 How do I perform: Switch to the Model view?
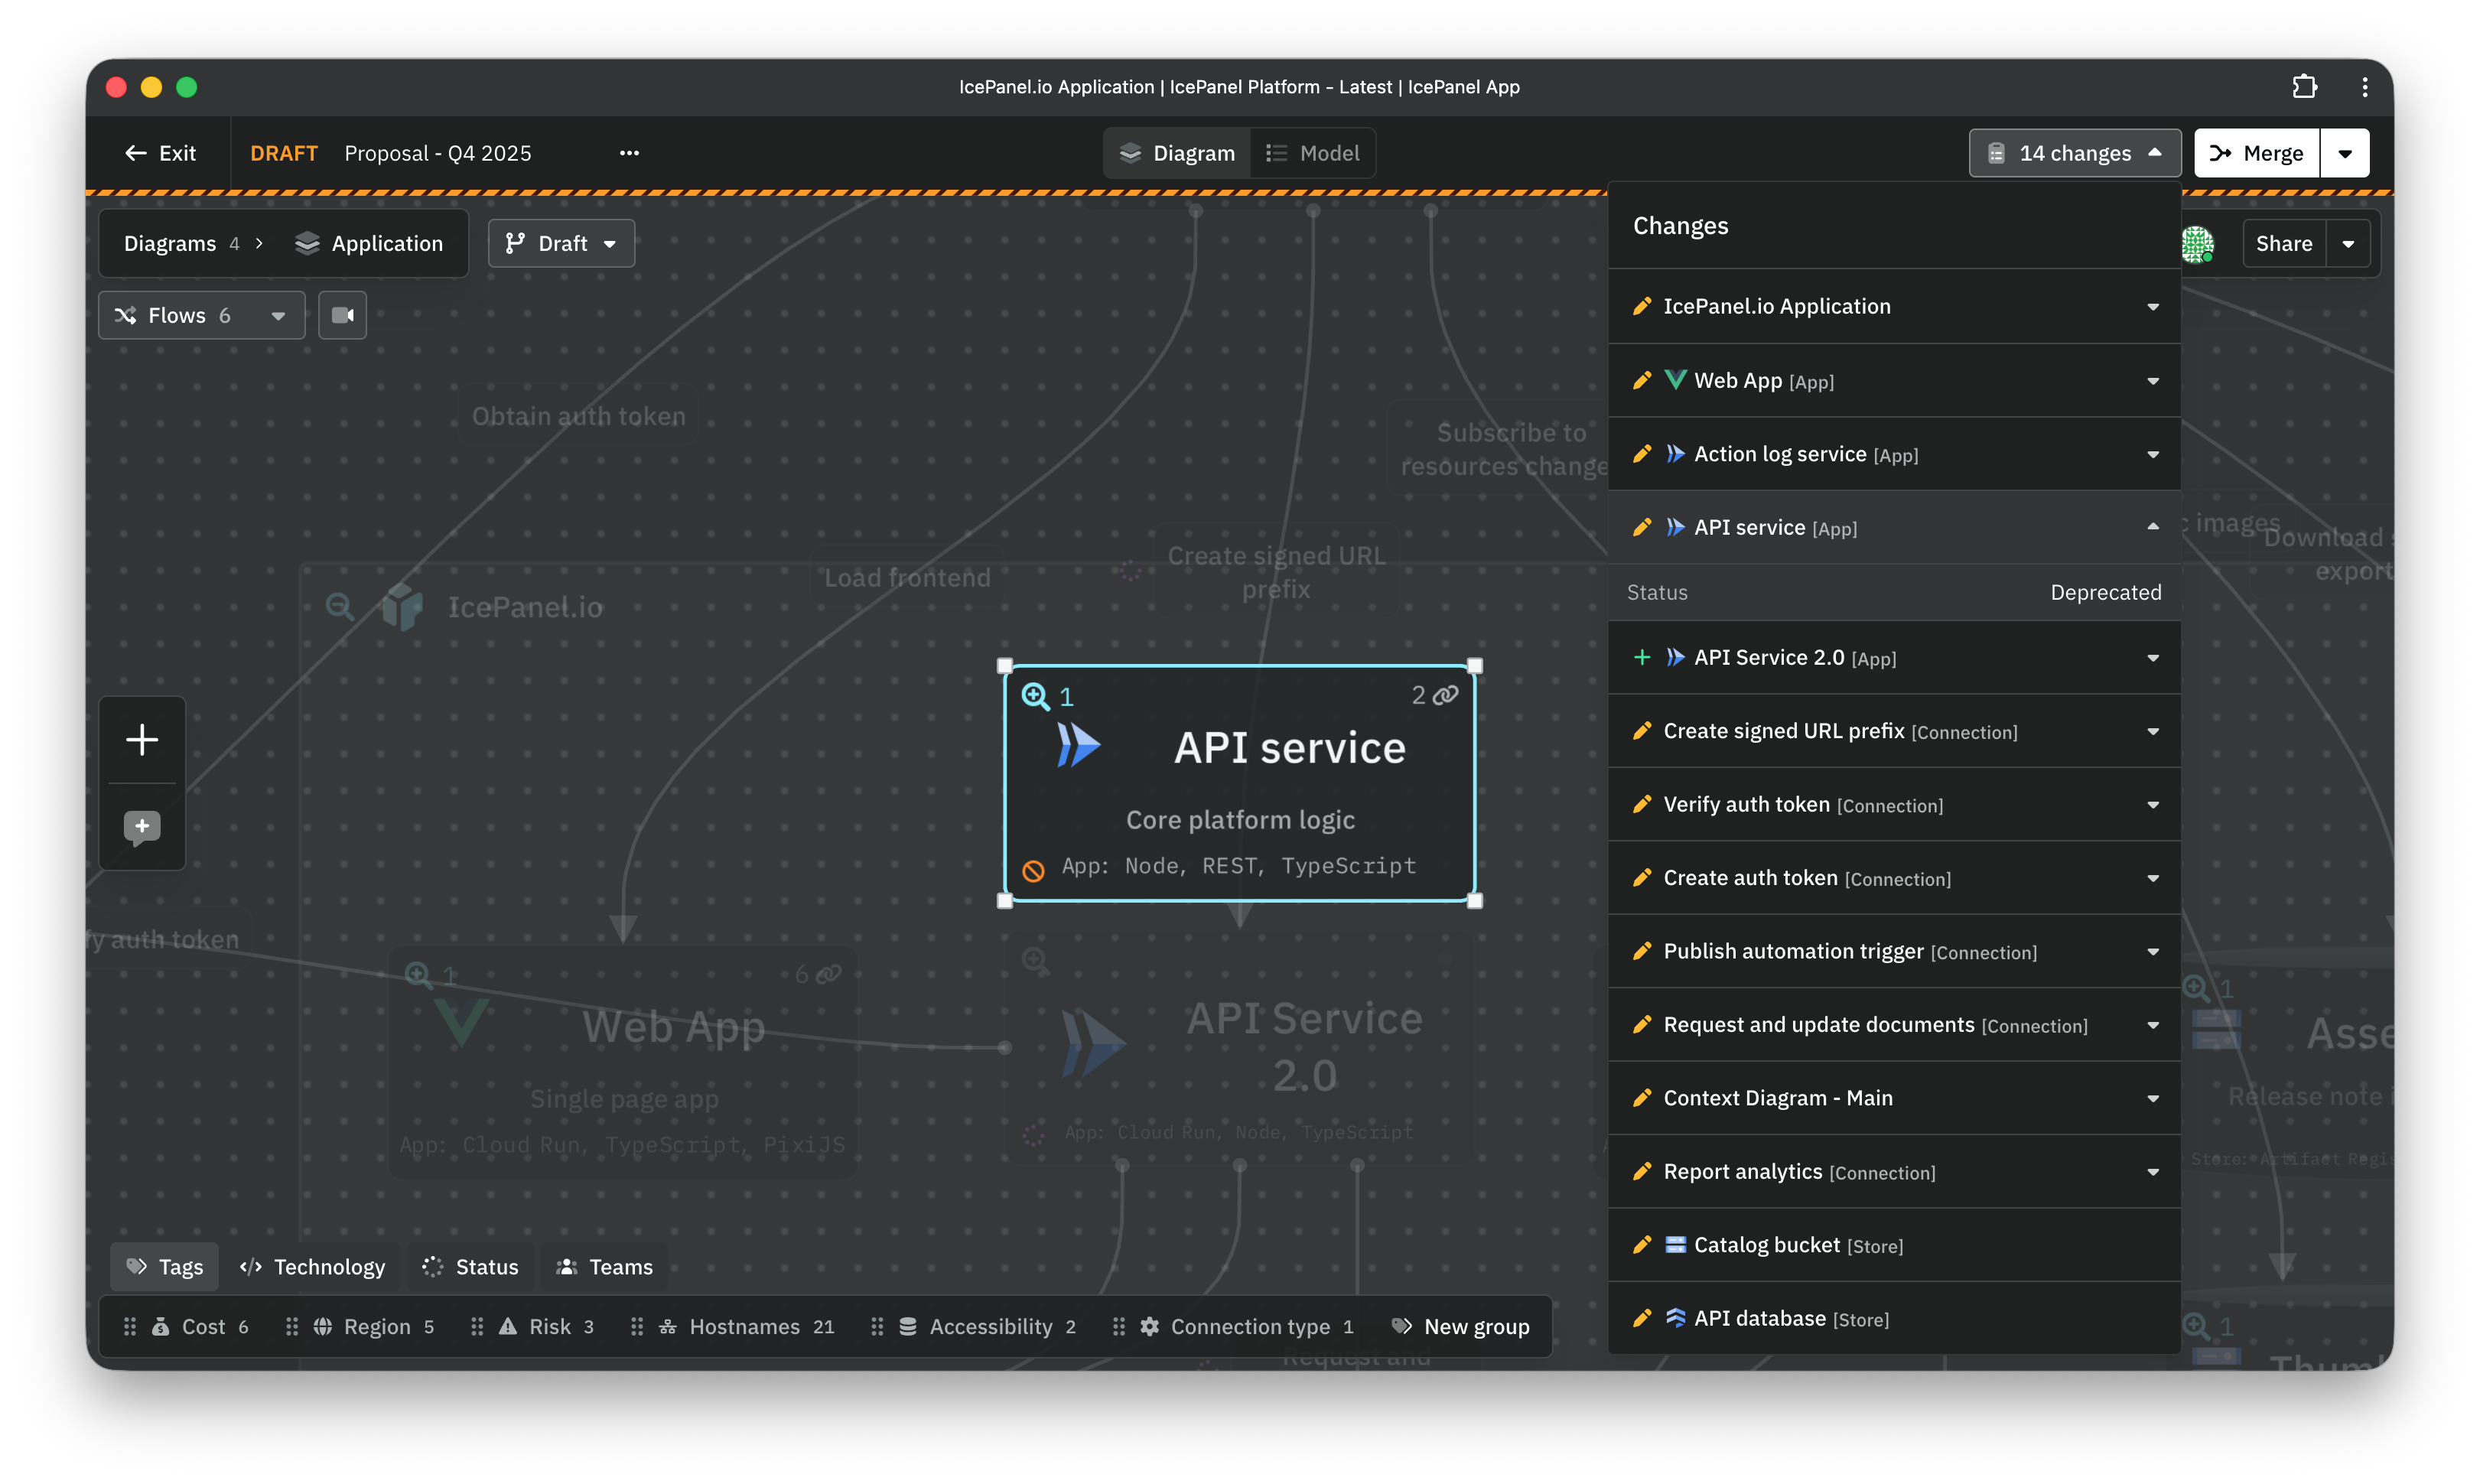1313,153
